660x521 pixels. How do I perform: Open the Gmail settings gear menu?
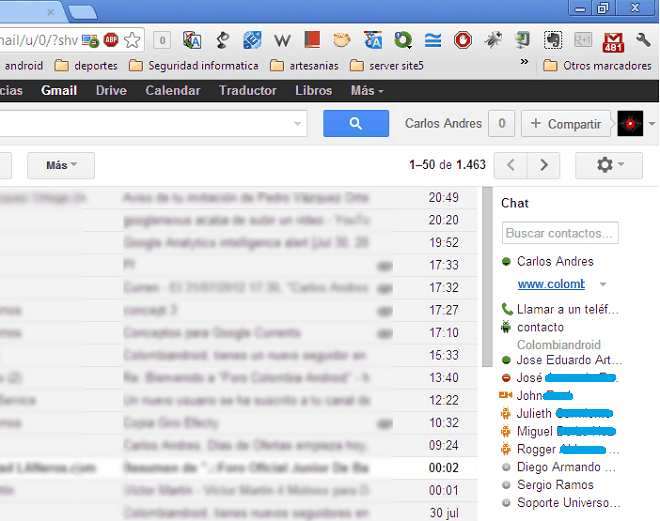(609, 165)
